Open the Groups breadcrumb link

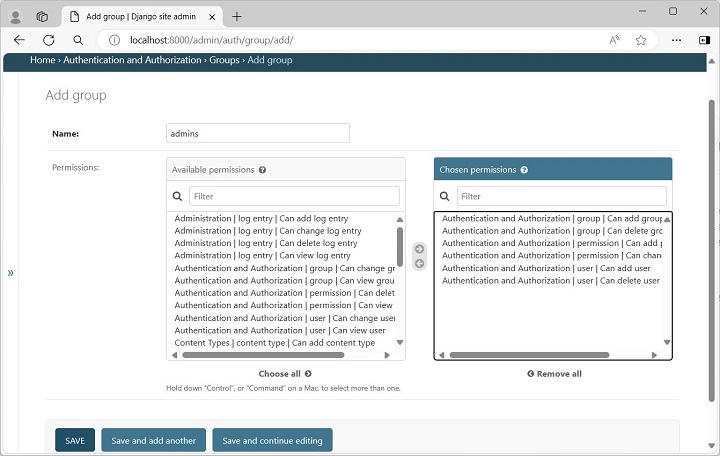point(223,60)
